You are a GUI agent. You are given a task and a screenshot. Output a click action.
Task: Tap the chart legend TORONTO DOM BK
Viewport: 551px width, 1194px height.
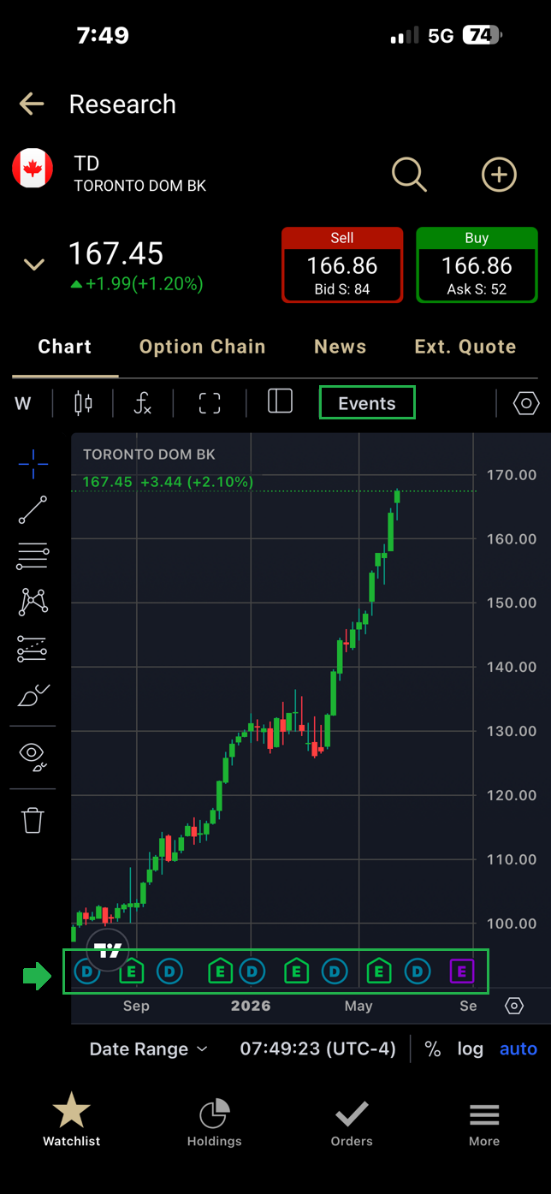coord(149,455)
